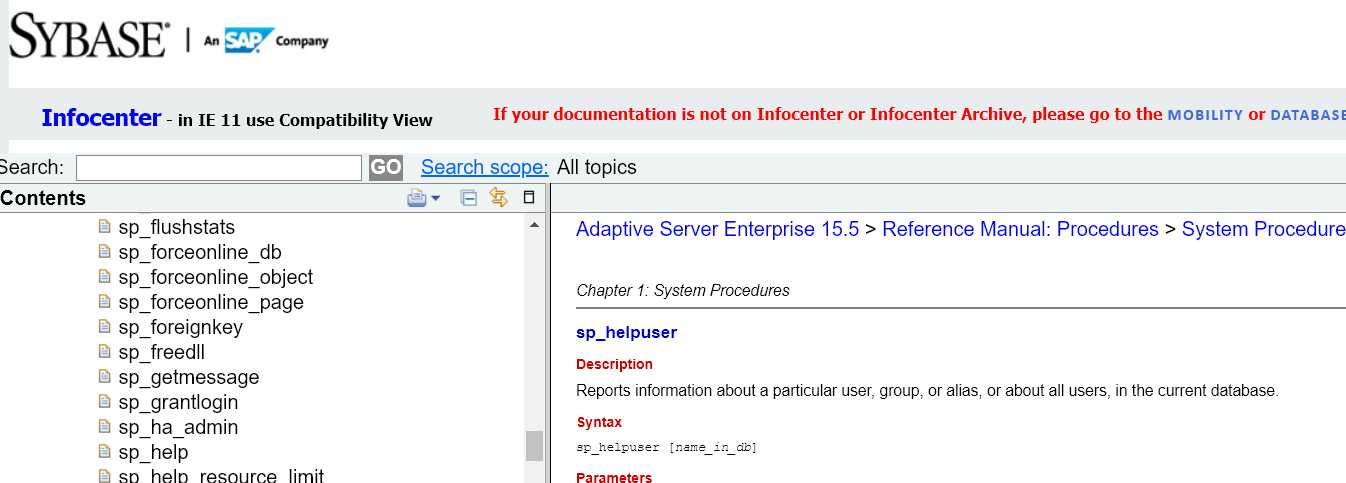Select sp_ha_admin topic
The image size is (1346, 483).
pos(178,427)
